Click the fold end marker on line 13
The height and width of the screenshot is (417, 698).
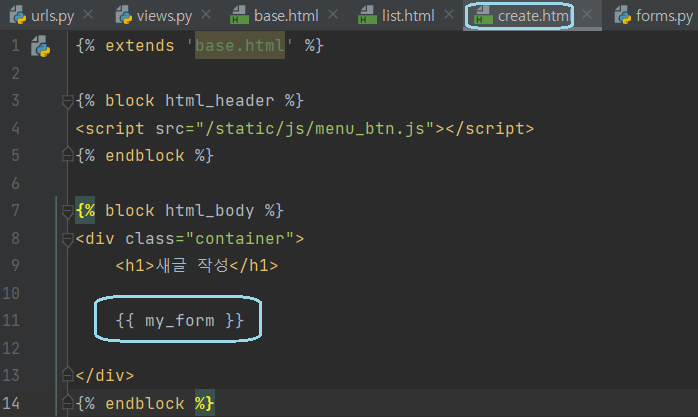tap(67, 375)
